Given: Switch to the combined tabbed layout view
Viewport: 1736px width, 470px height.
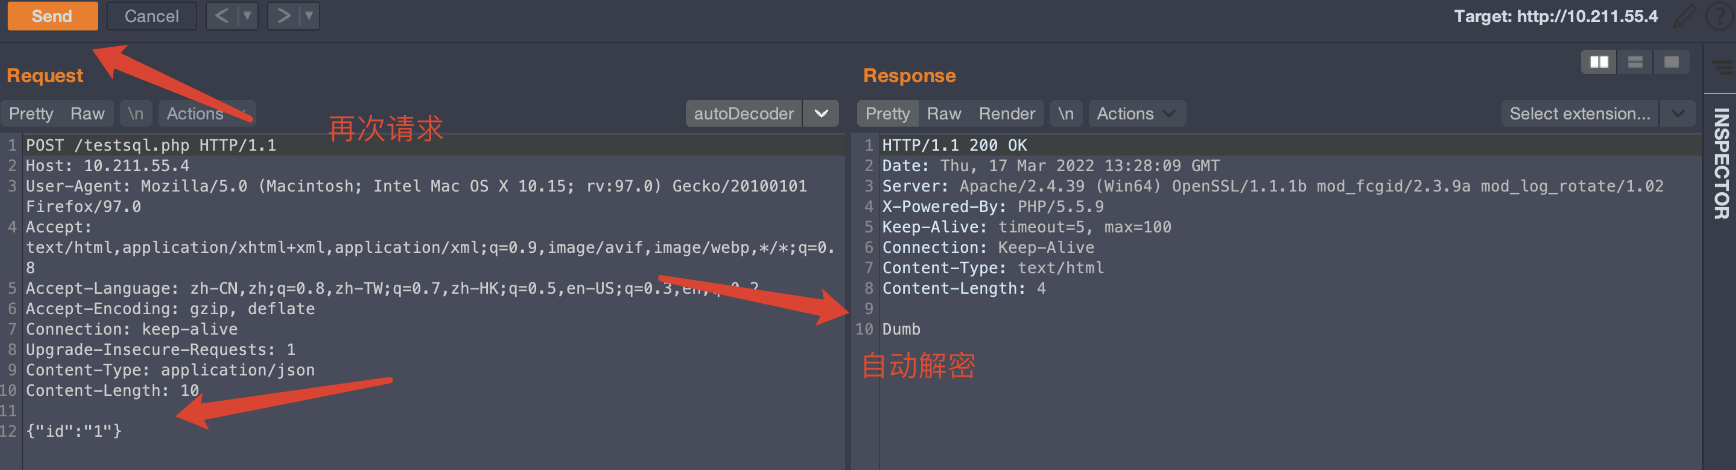Looking at the screenshot, I should click(1671, 62).
